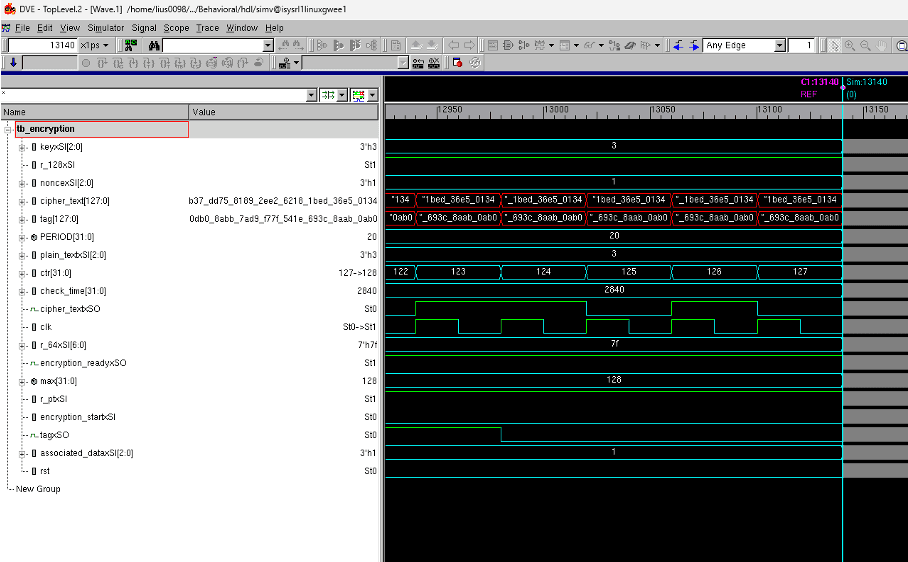Click the find next binoculars arrow icon
The height and width of the screenshot is (562, 908).
tap(298, 45)
